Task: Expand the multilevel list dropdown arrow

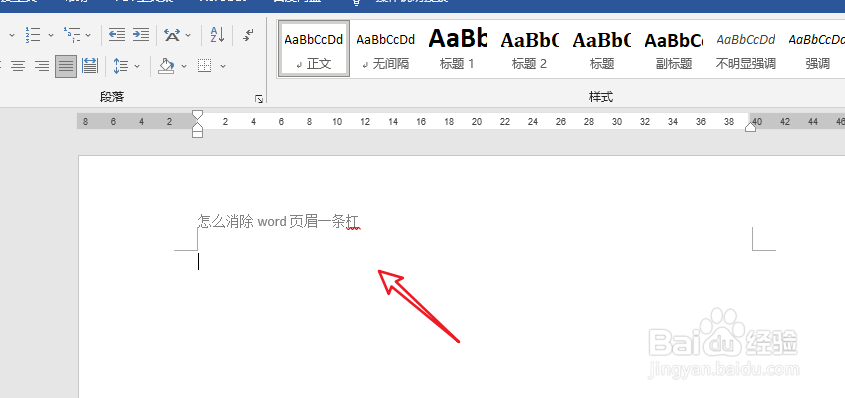Action: point(88,35)
